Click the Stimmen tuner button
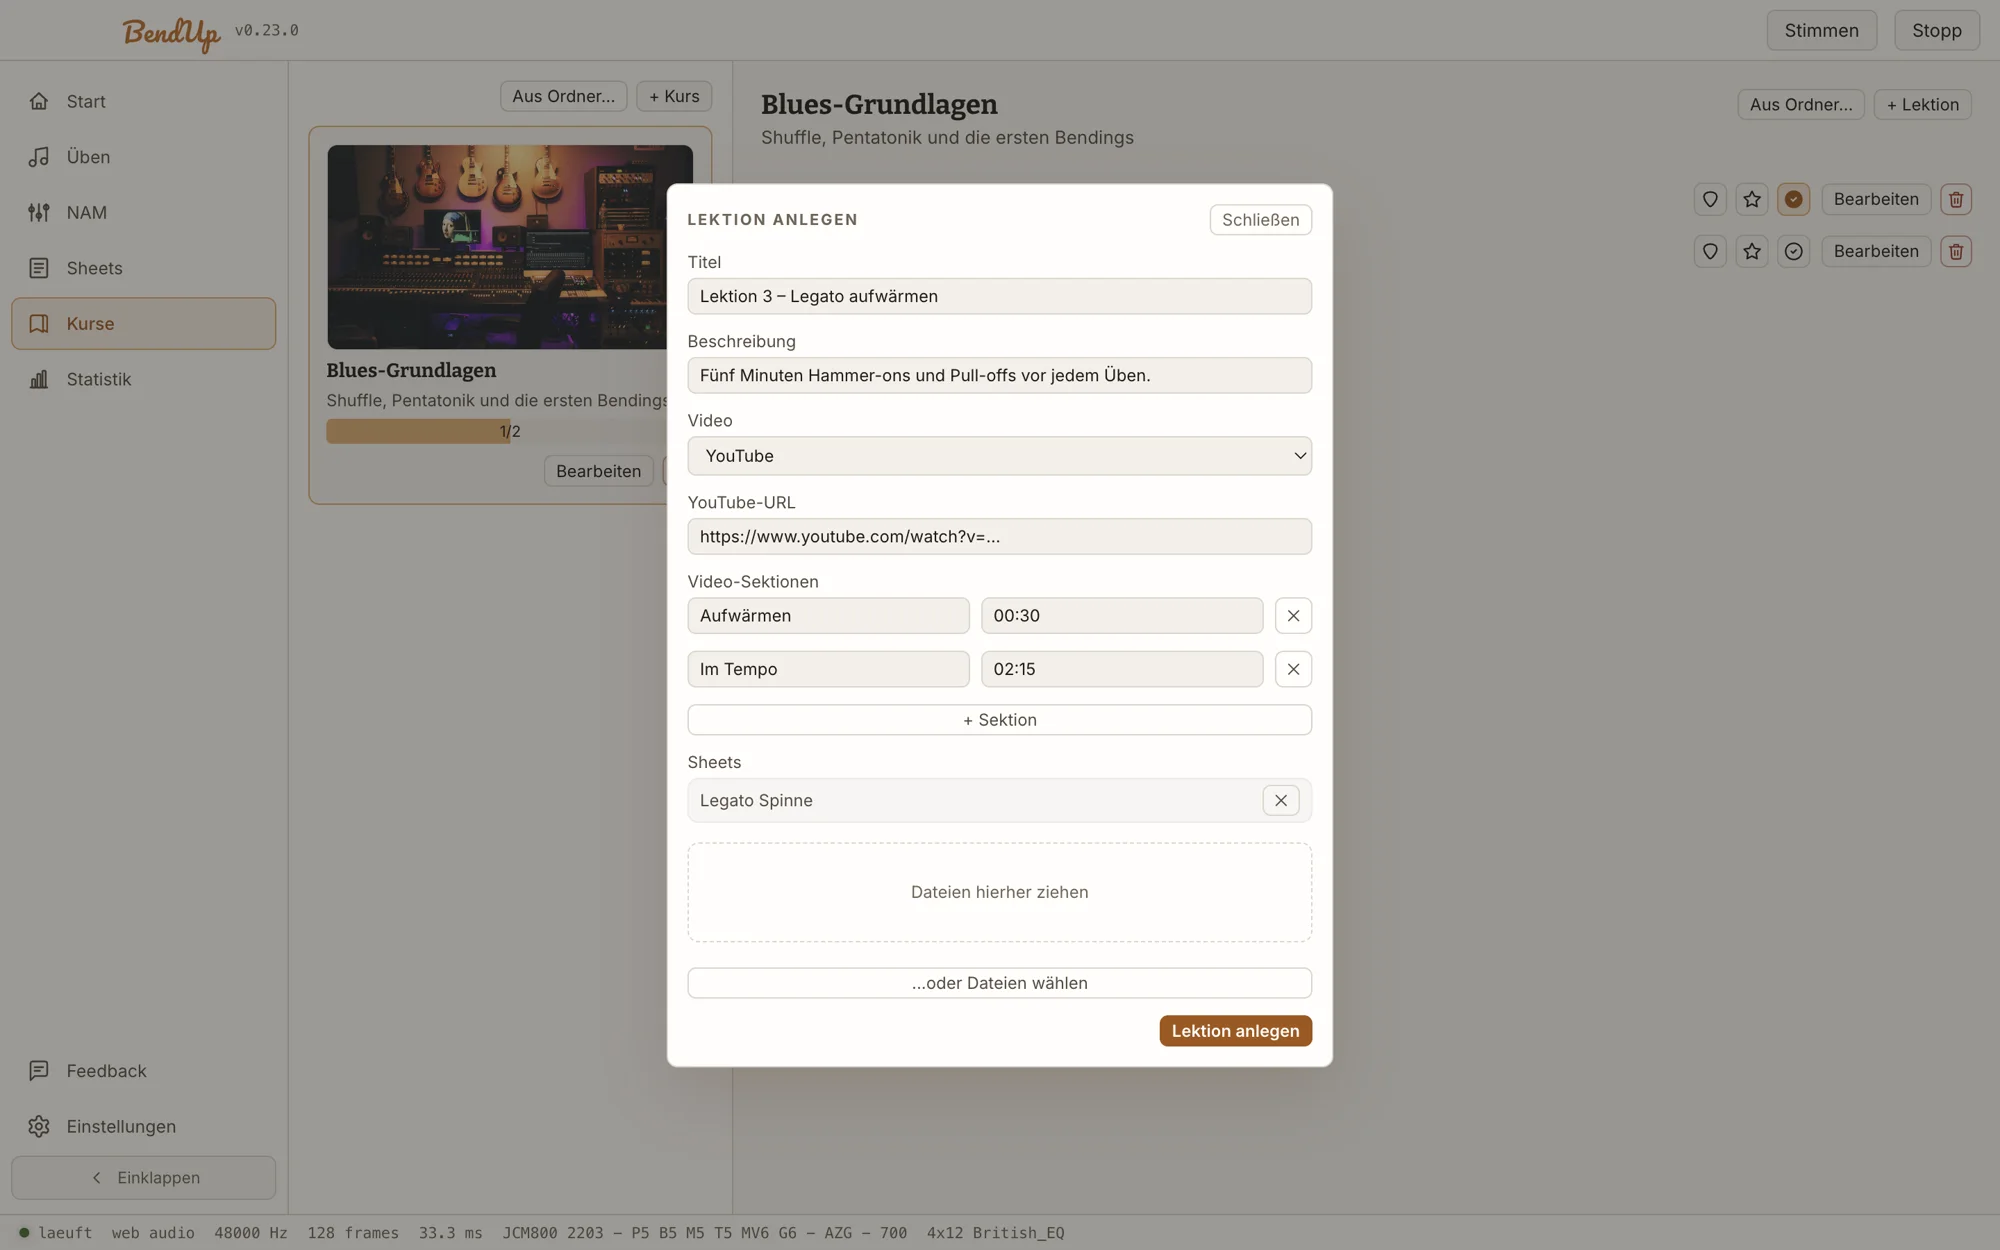2000x1250 pixels. click(1821, 30)
